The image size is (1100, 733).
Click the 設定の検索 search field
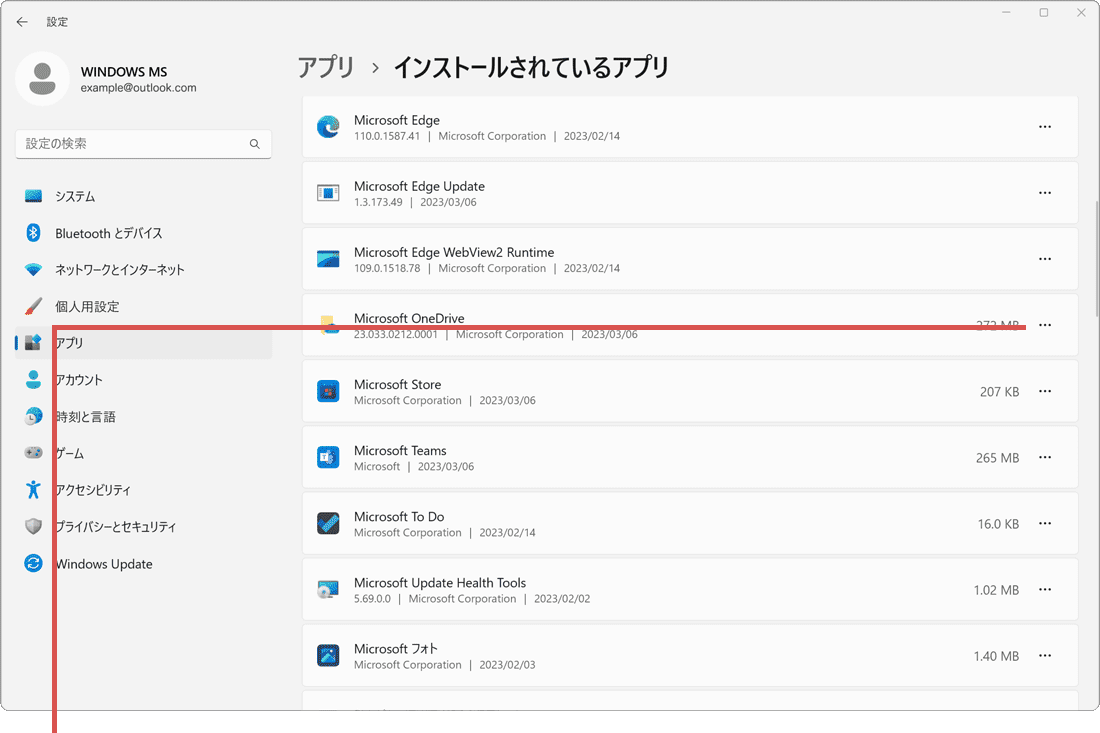(x=143, y=144)
